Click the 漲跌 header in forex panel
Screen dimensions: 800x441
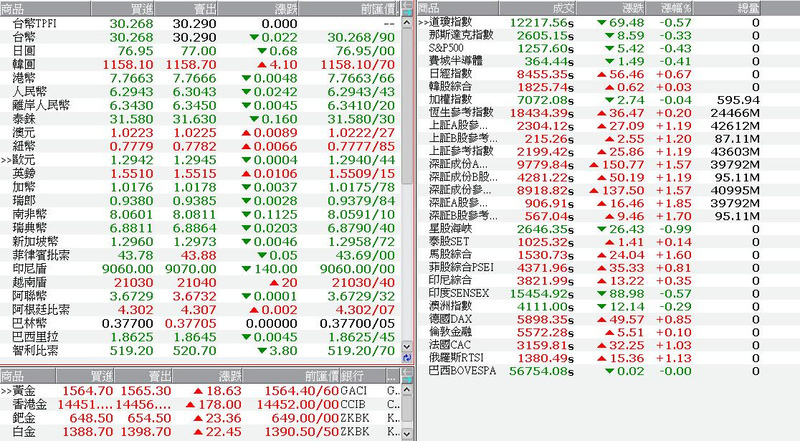click(x=258, y=8)
